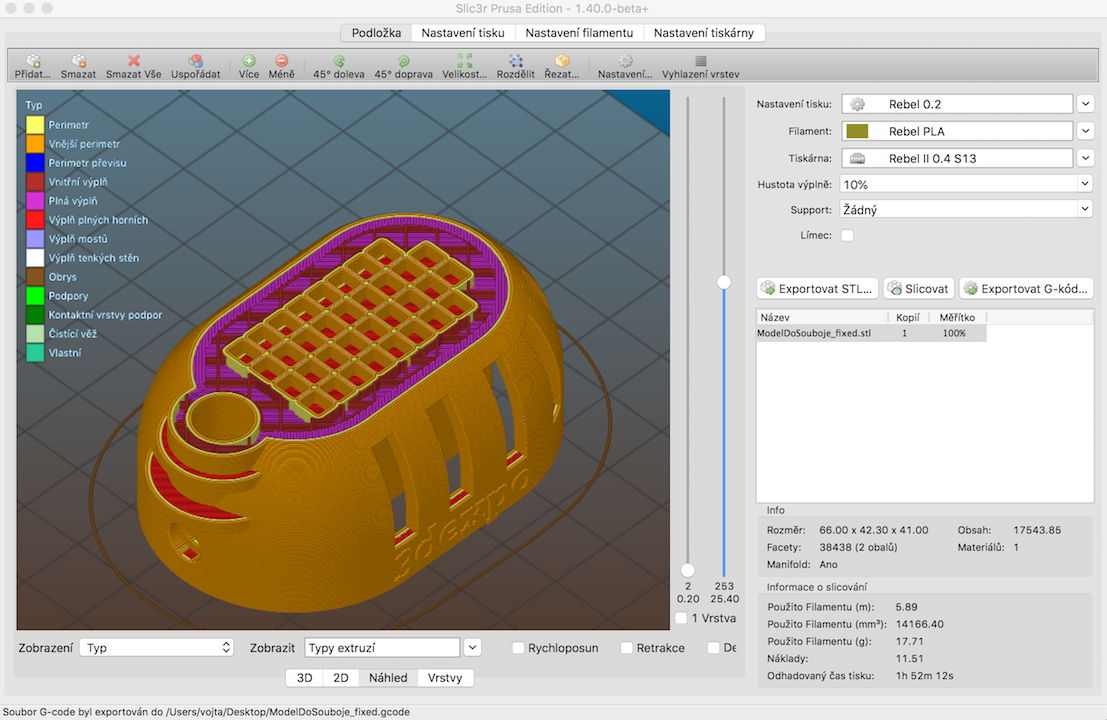Toggle the Rychloposun checkbox
Image resolution: width=1107 pixels, height=720 pixels.
click(x=518, y=648)
